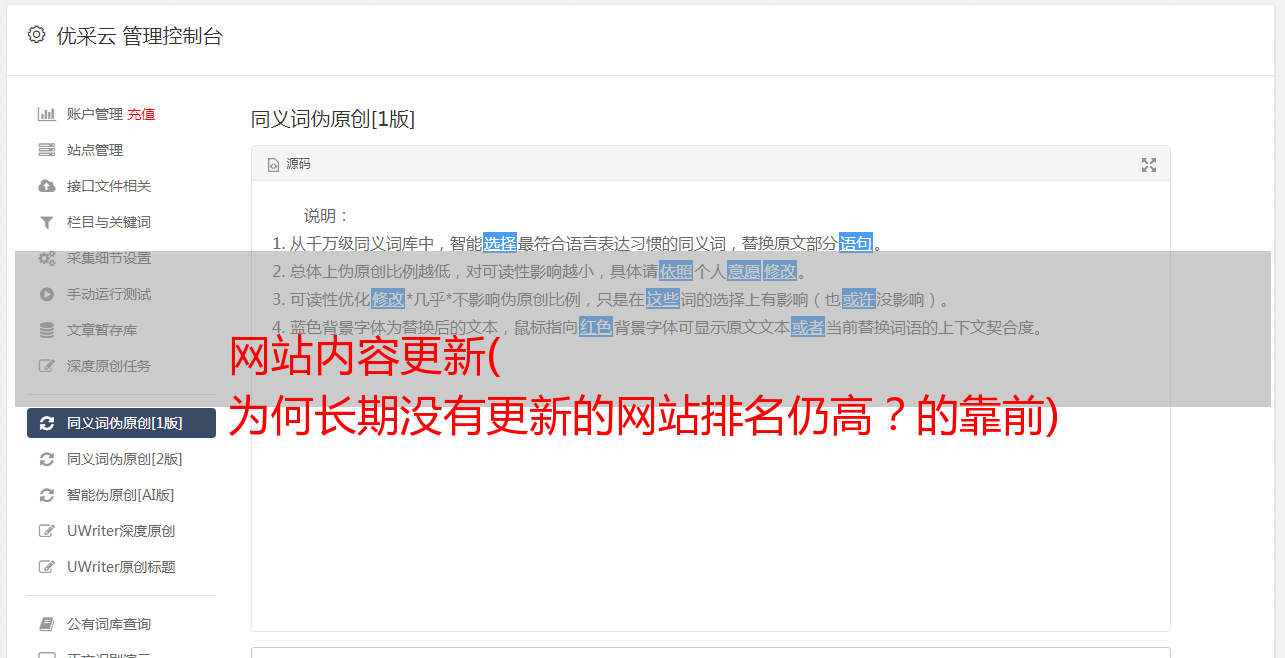Click highlighted word 语句 in the first line
1285x658 pixels.
click(x=856, y=243)
